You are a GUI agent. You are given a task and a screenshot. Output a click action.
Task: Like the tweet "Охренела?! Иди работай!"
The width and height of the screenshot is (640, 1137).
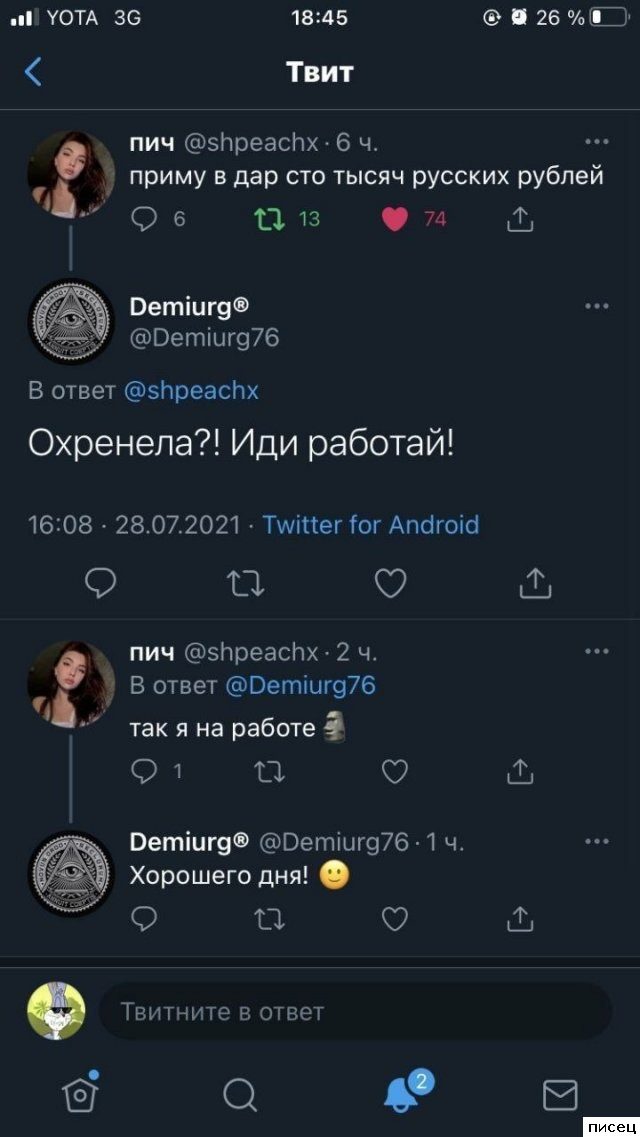pyautogui.click(x=391, y=583)
